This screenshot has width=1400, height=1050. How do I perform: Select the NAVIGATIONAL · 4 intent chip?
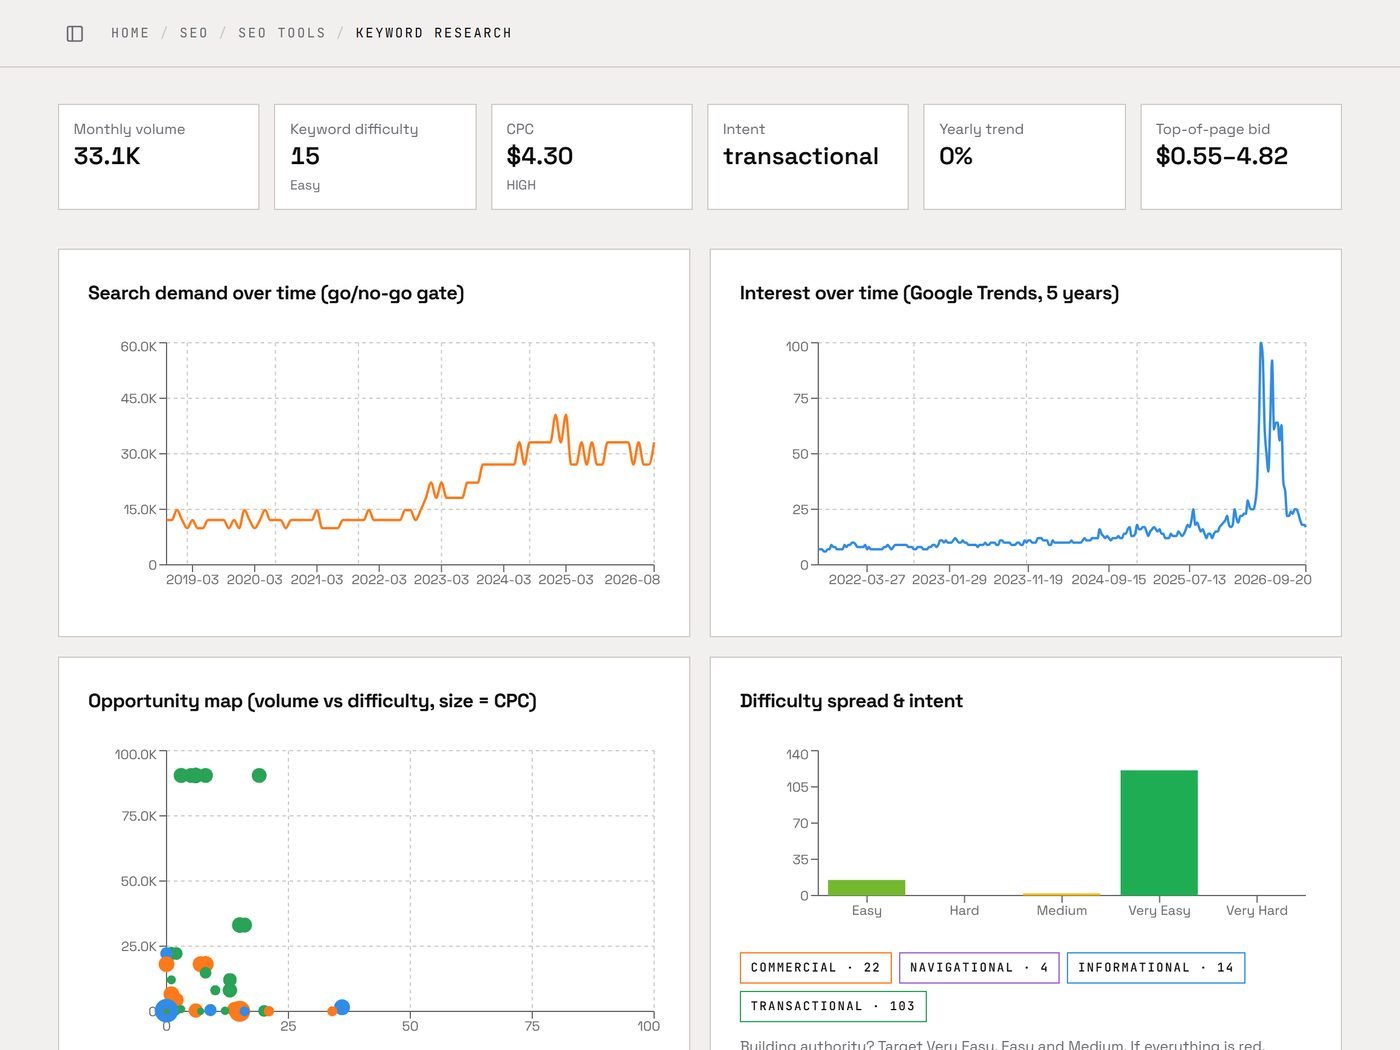click(979, 968)
